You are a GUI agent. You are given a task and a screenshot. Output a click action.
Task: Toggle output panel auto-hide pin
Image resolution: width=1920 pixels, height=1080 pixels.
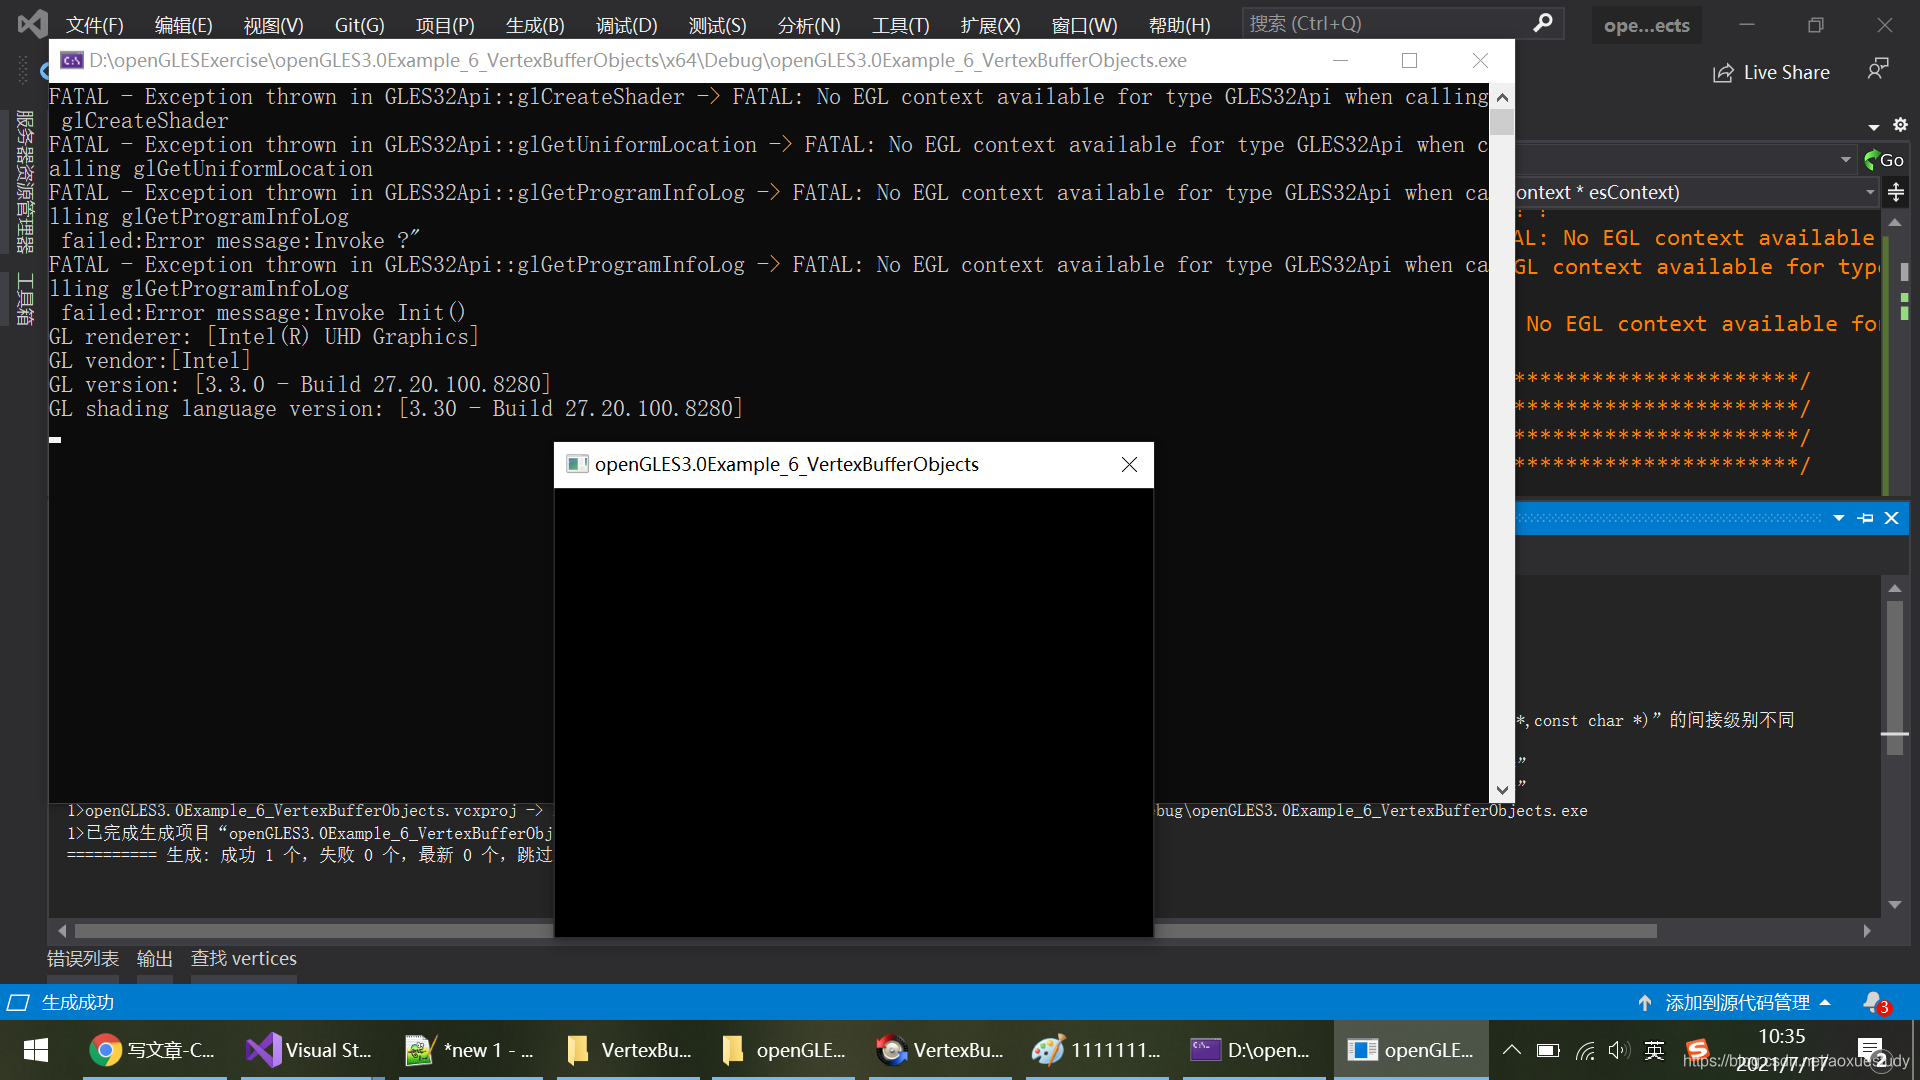click(1865, 518)
